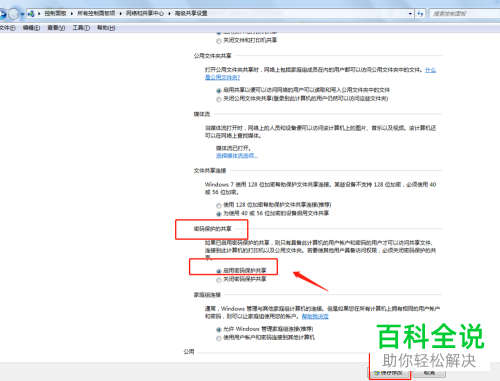
Task: Open the 编辑(E) menu
Action: [31, 28]
